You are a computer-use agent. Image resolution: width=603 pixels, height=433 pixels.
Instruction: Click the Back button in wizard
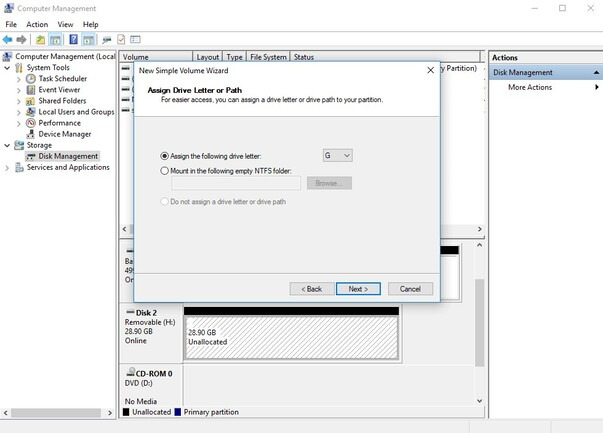[x=311, y=289]
